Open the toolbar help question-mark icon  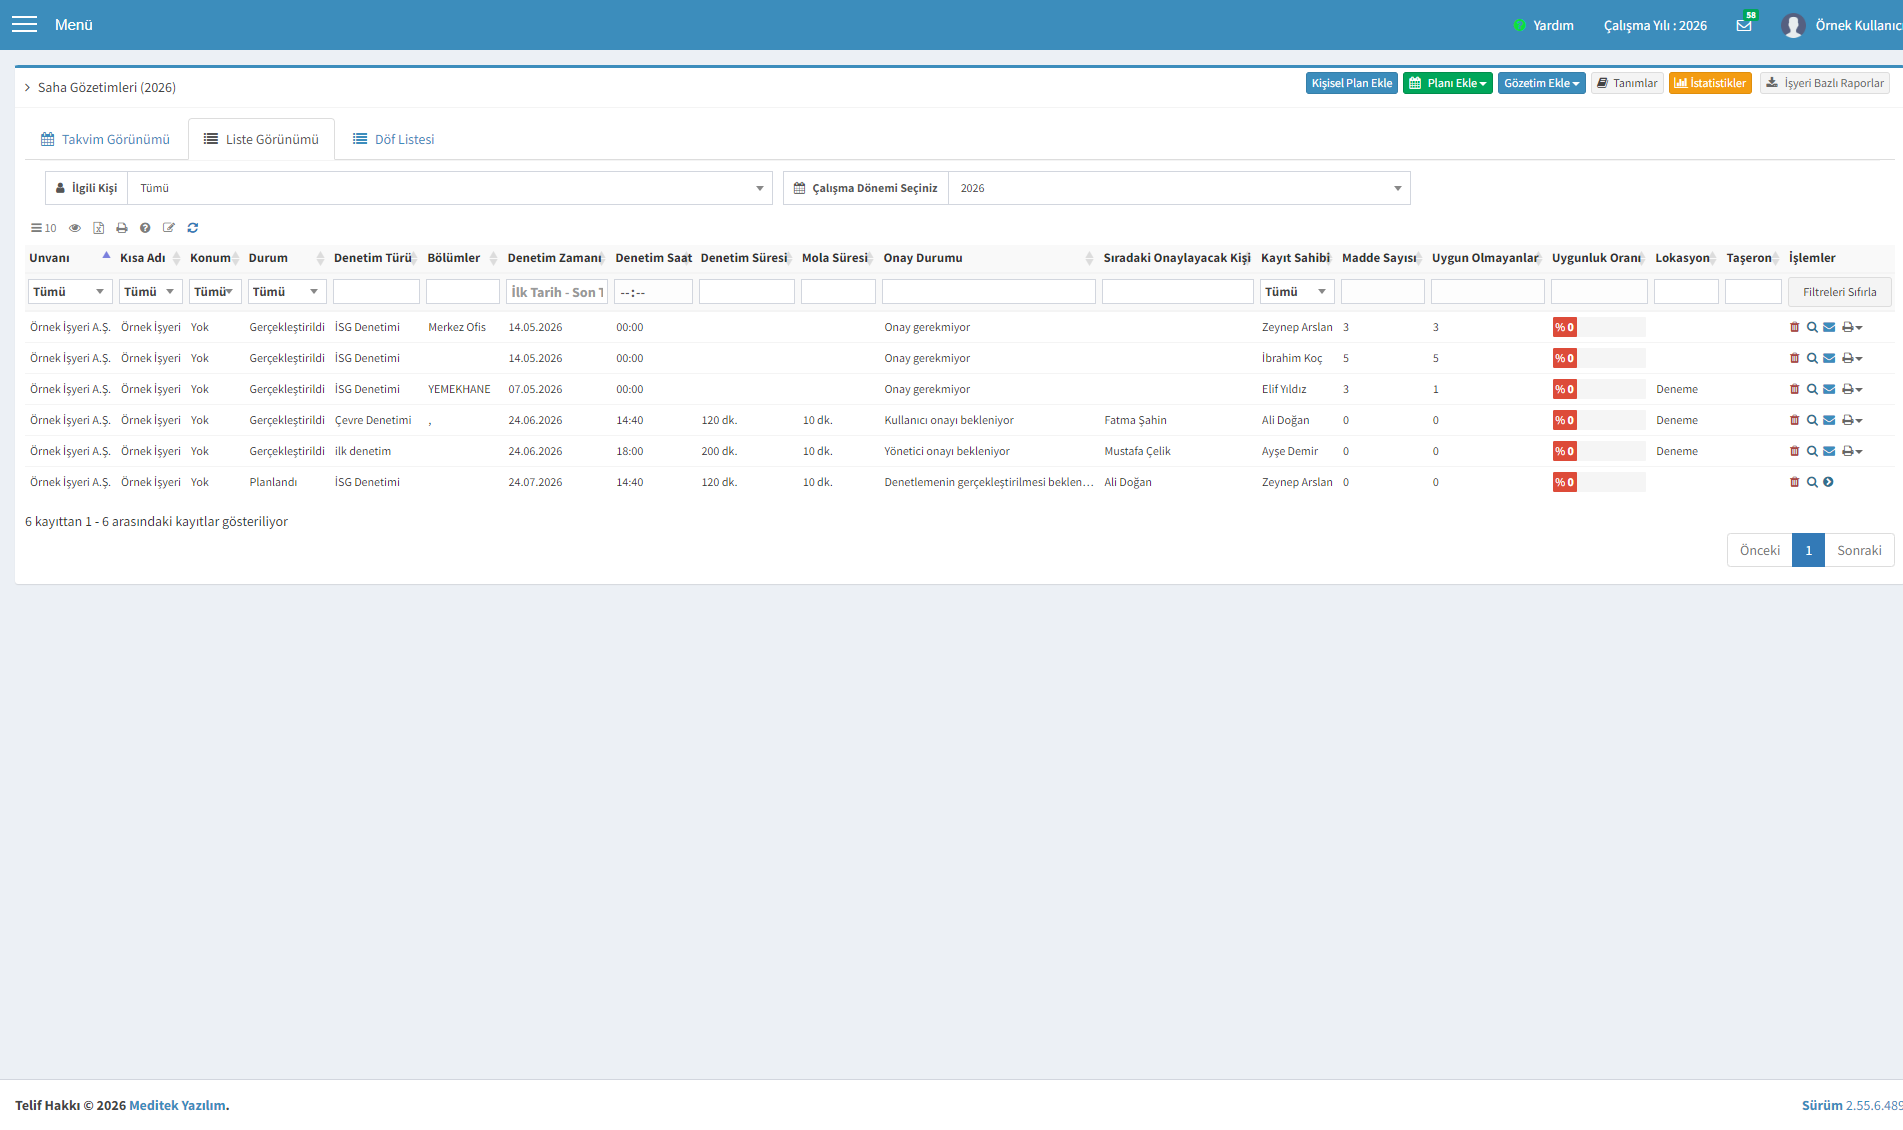pyautogui.click(x=145, y=228)
